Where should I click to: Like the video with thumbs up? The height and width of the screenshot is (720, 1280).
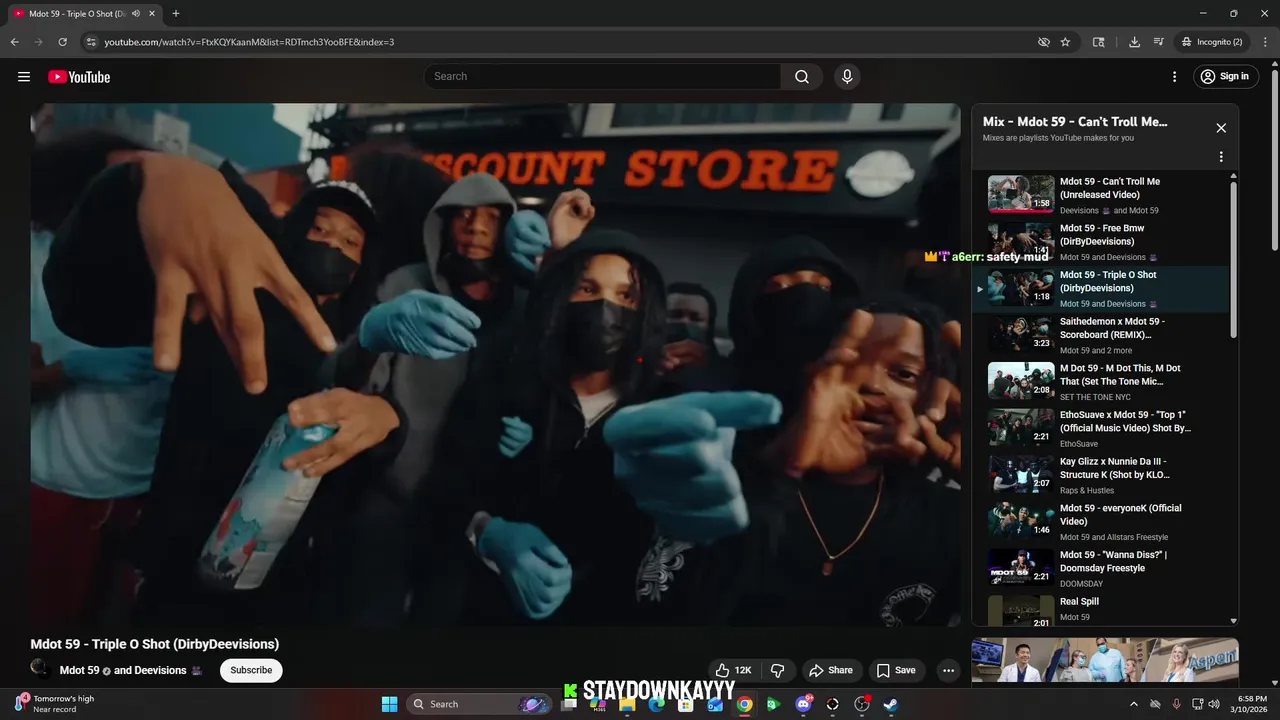tap(733, 670)
